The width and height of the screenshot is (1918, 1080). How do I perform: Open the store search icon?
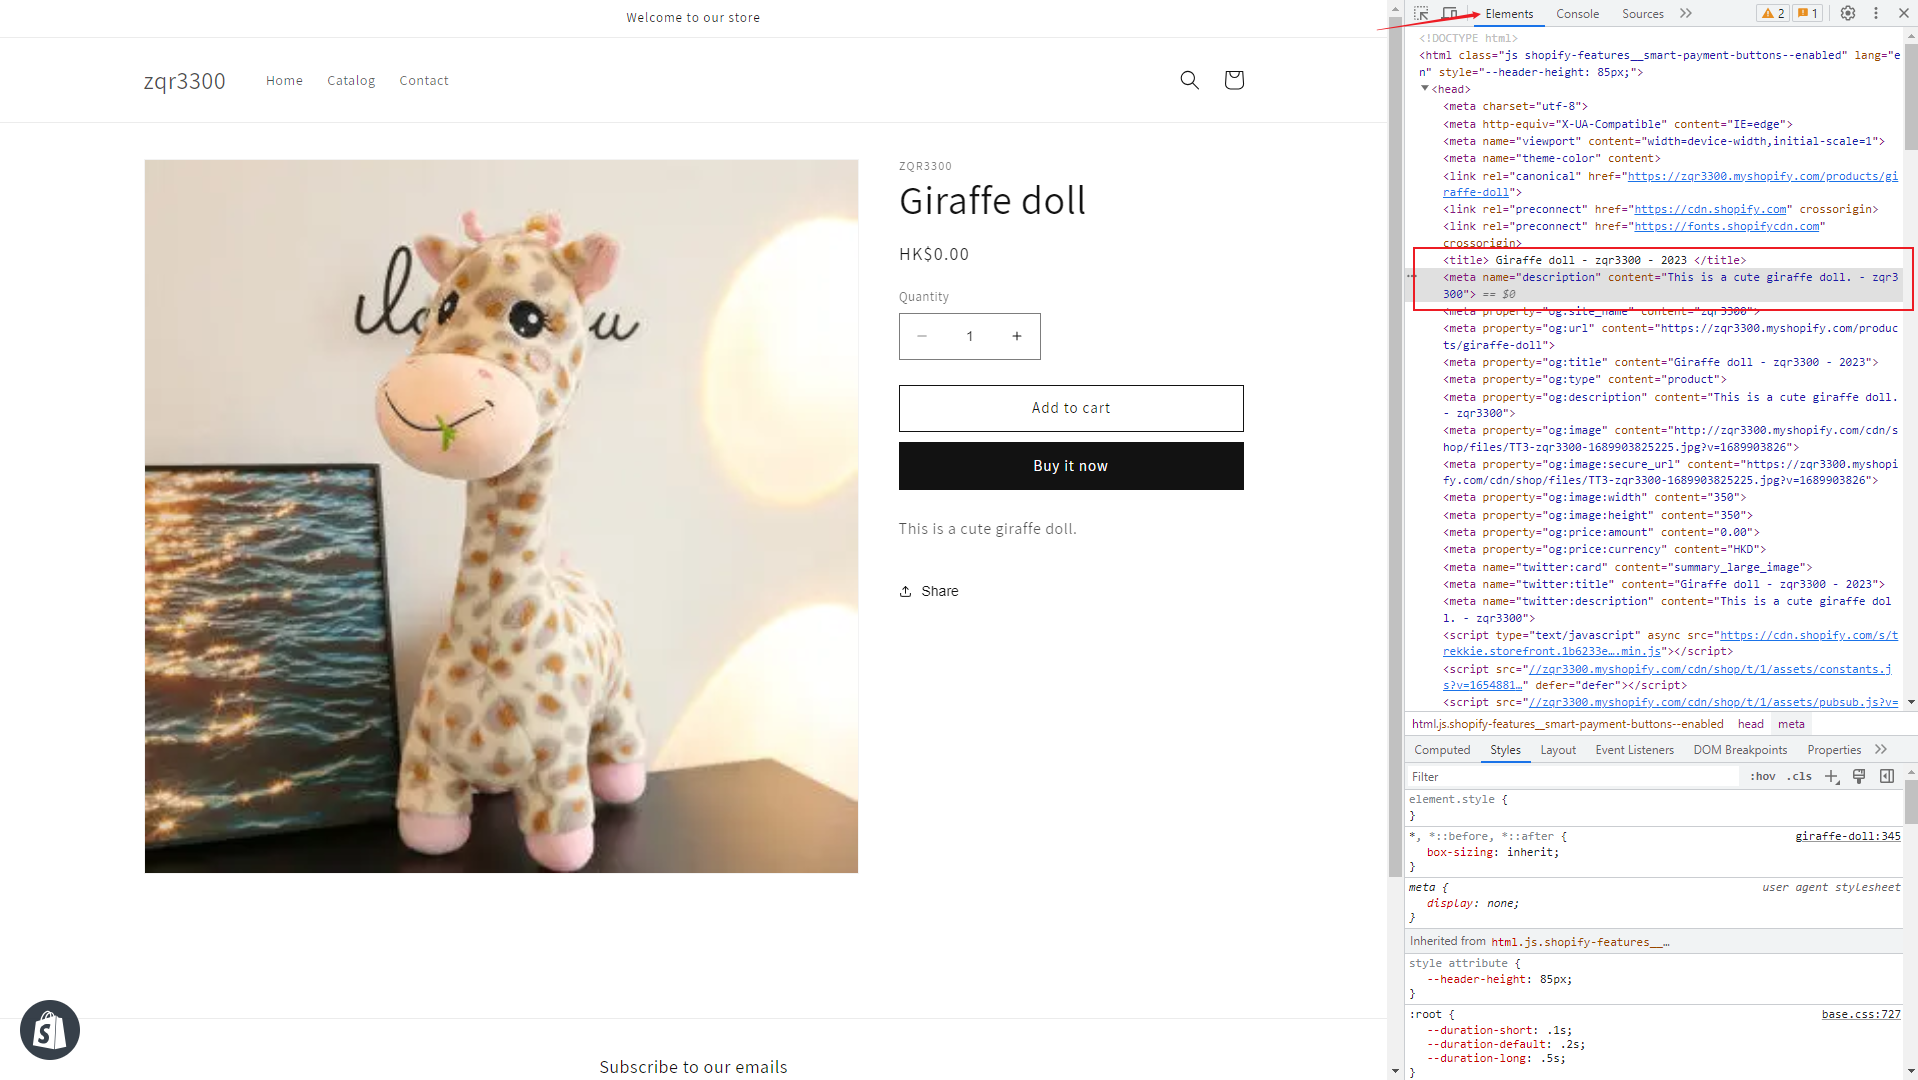pos(1189,80)
